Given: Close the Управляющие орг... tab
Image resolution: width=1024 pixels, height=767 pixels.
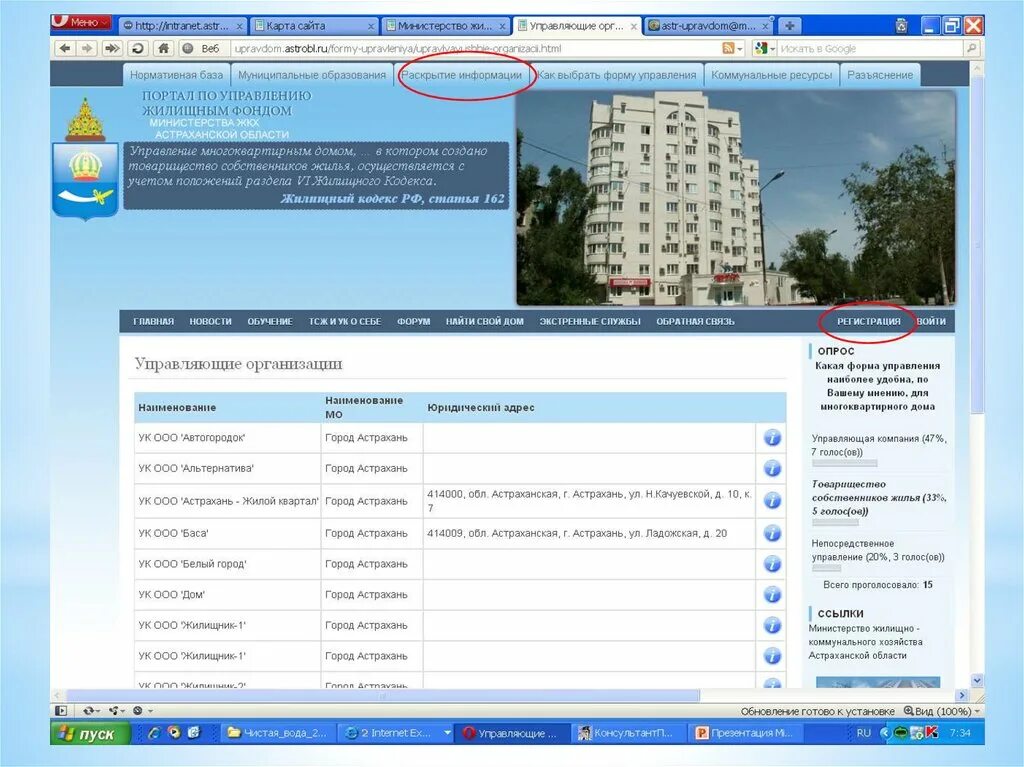Looking at the screenshot, I should point(633,27).
